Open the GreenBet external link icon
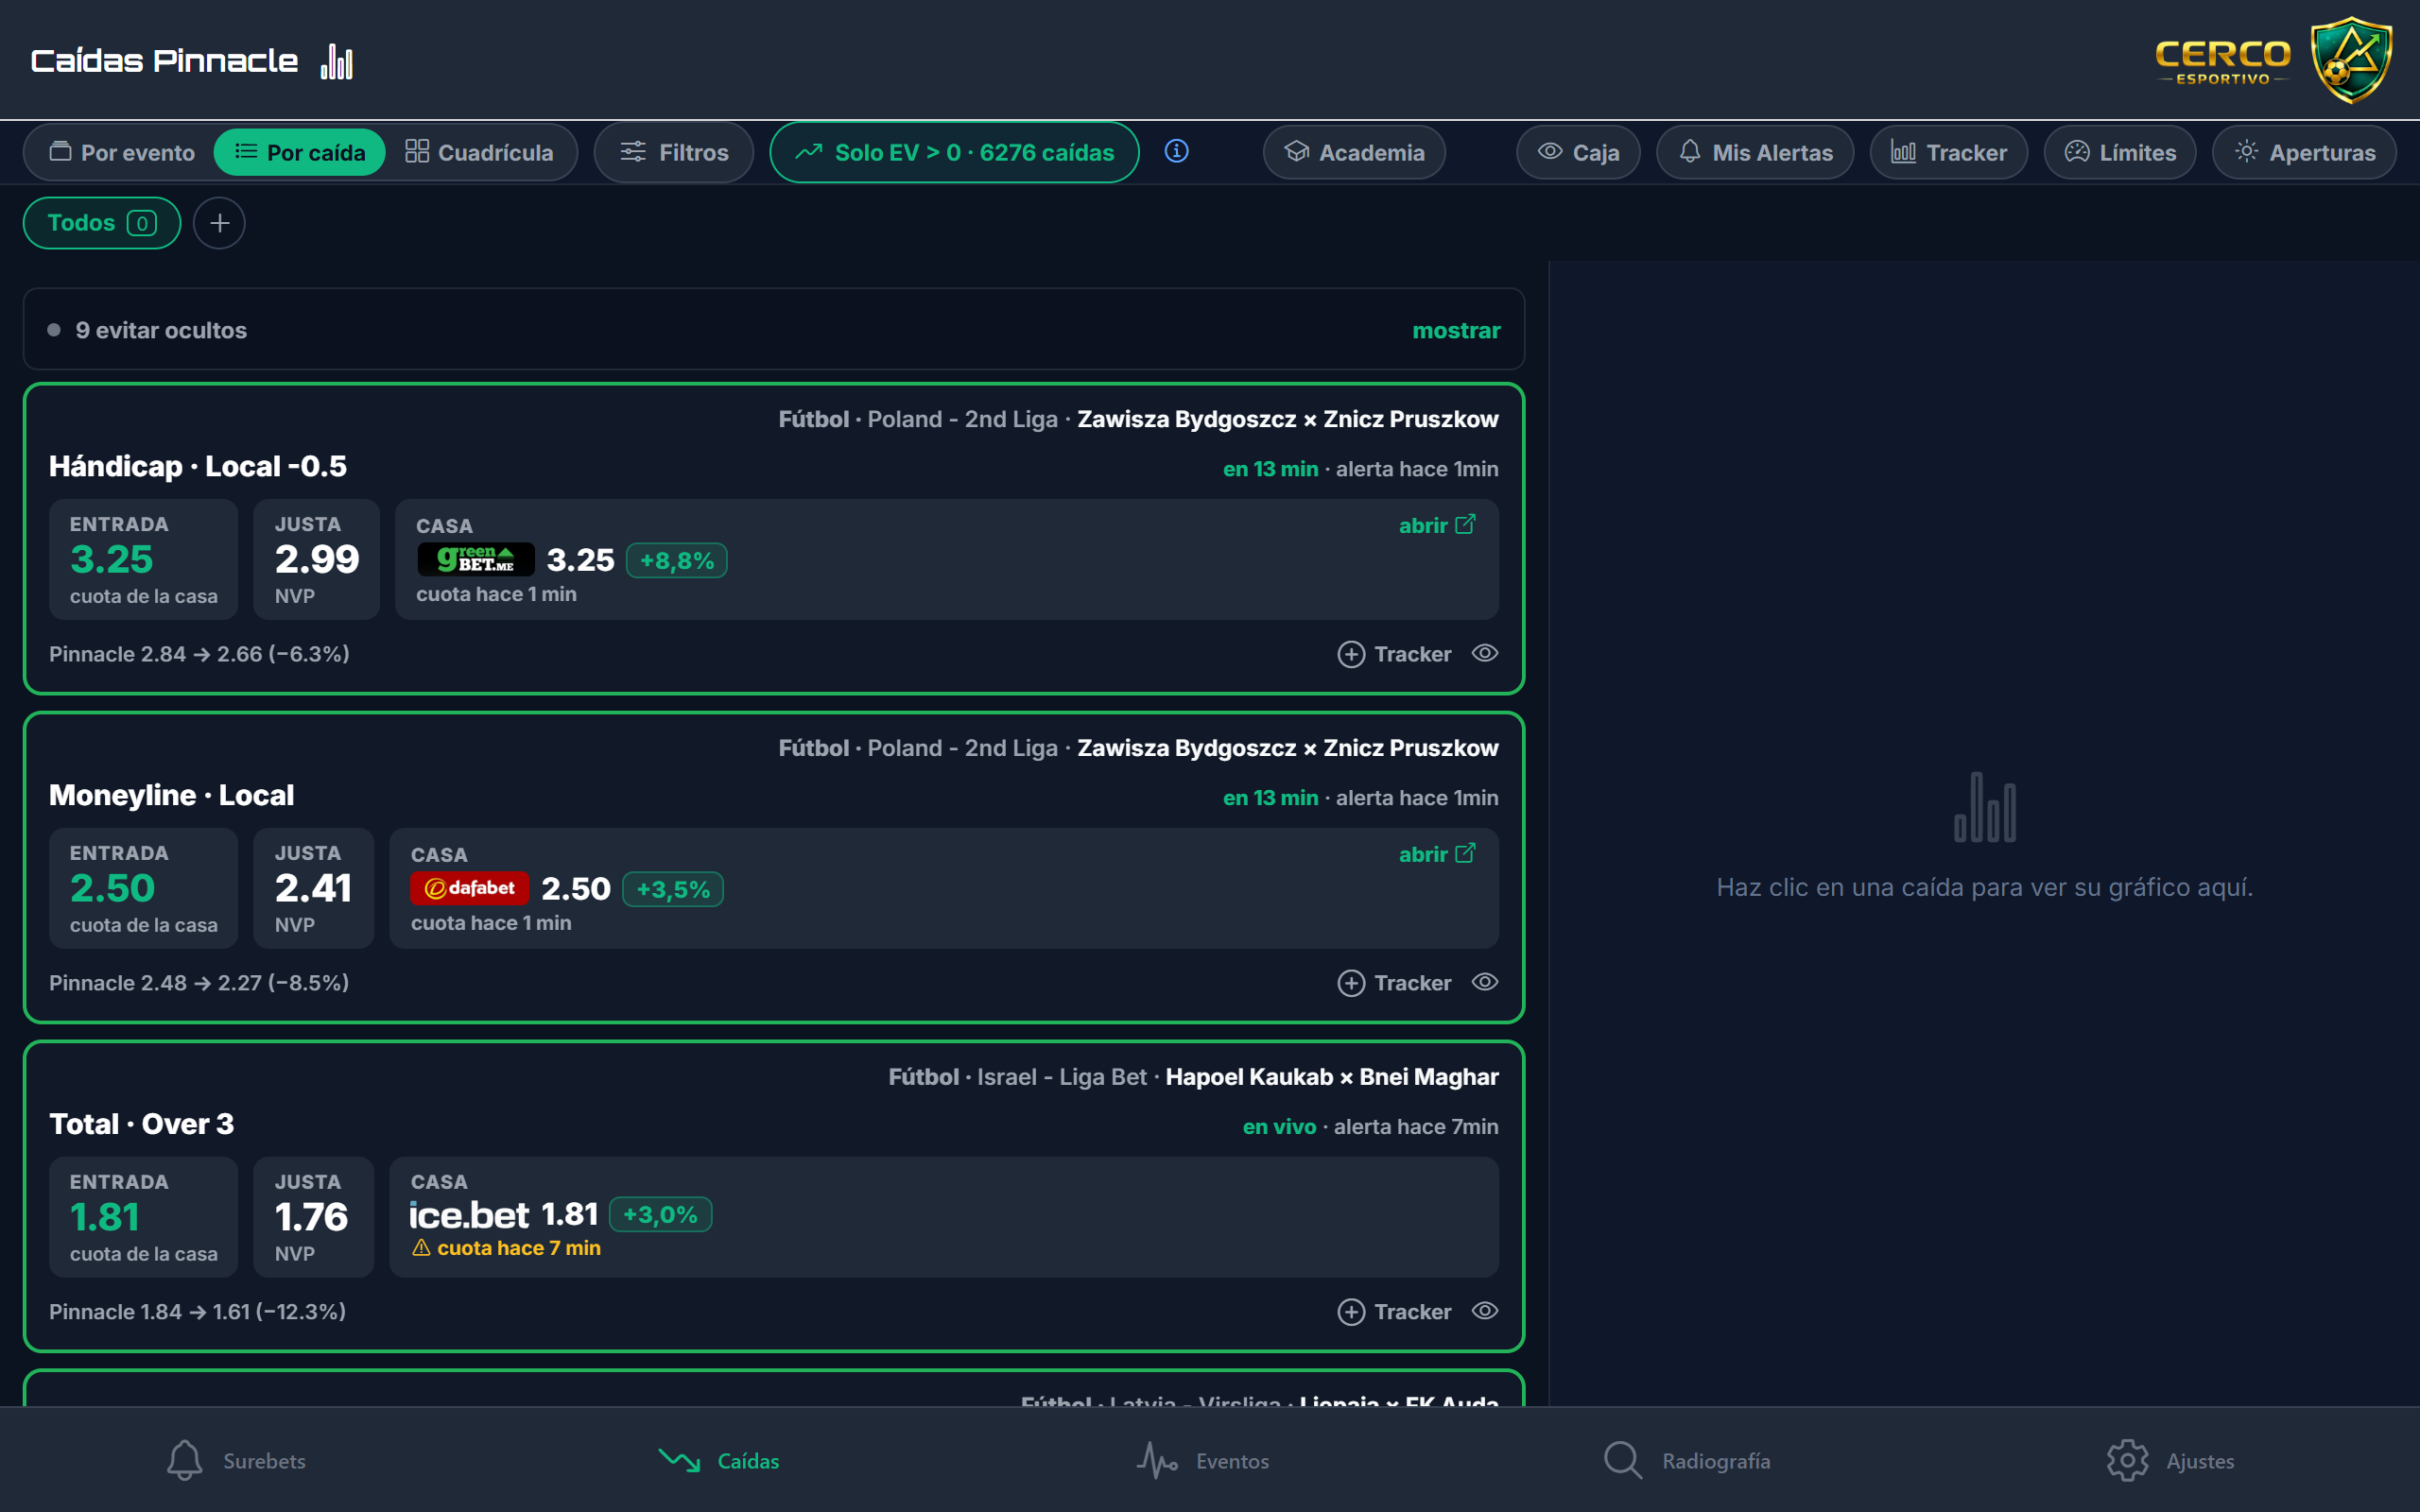 click(x=1465, y=525)
